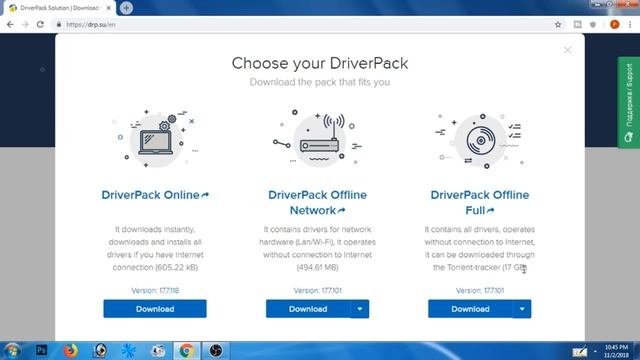Reload the drp.su page
This screenshot has height=360, width=640.
pyautogui.click(x=40, y=24)
